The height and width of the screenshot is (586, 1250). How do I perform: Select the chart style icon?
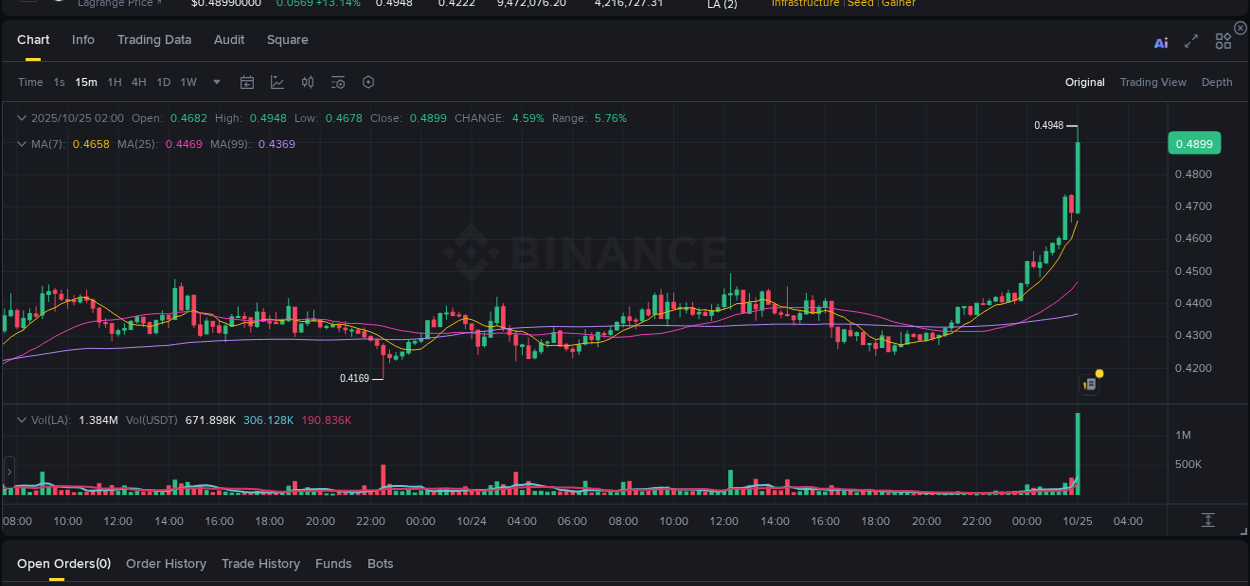tap(277, 82)
